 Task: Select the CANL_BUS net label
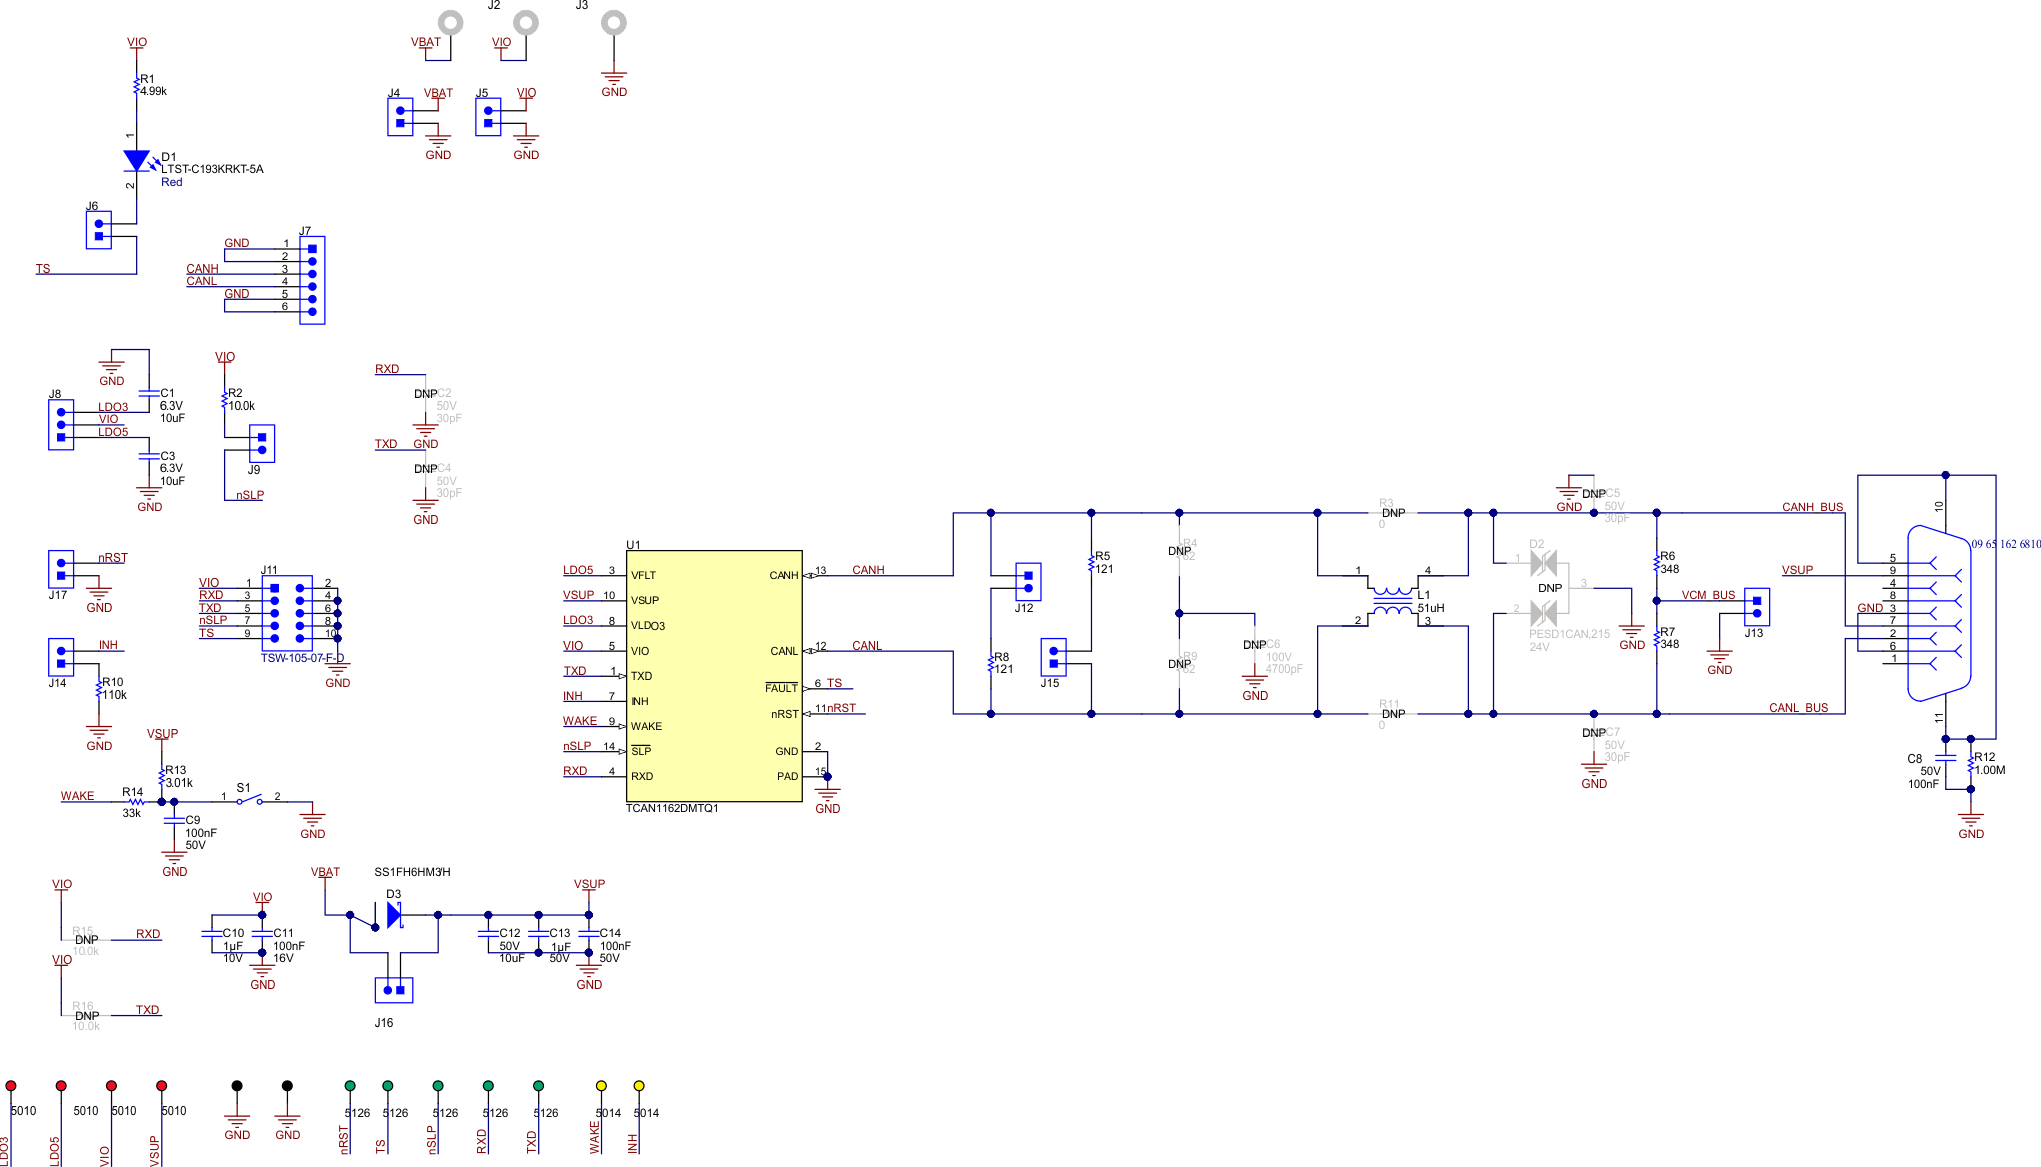1797,707
